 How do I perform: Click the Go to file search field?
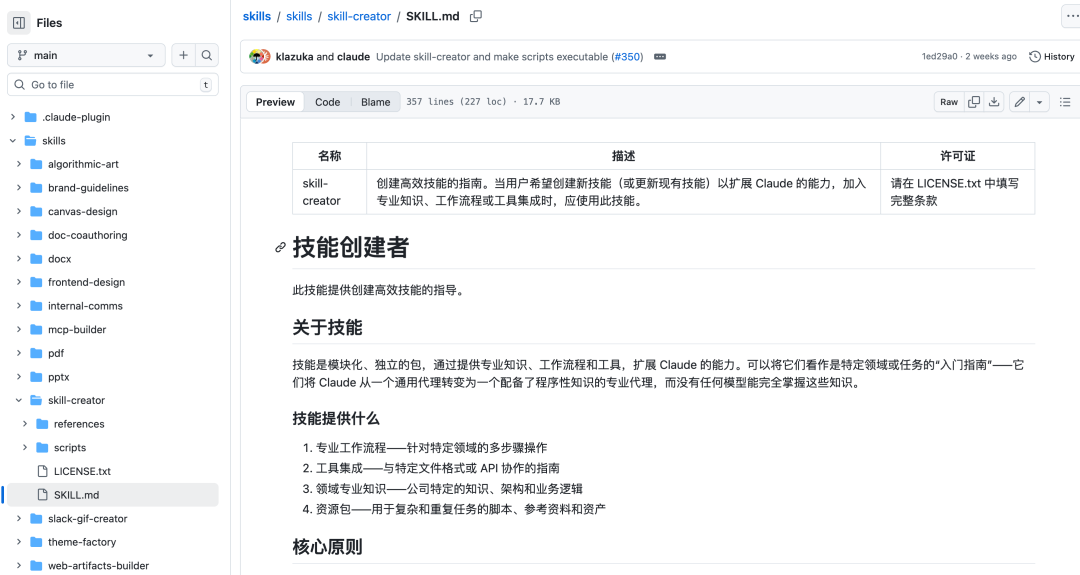110,85
